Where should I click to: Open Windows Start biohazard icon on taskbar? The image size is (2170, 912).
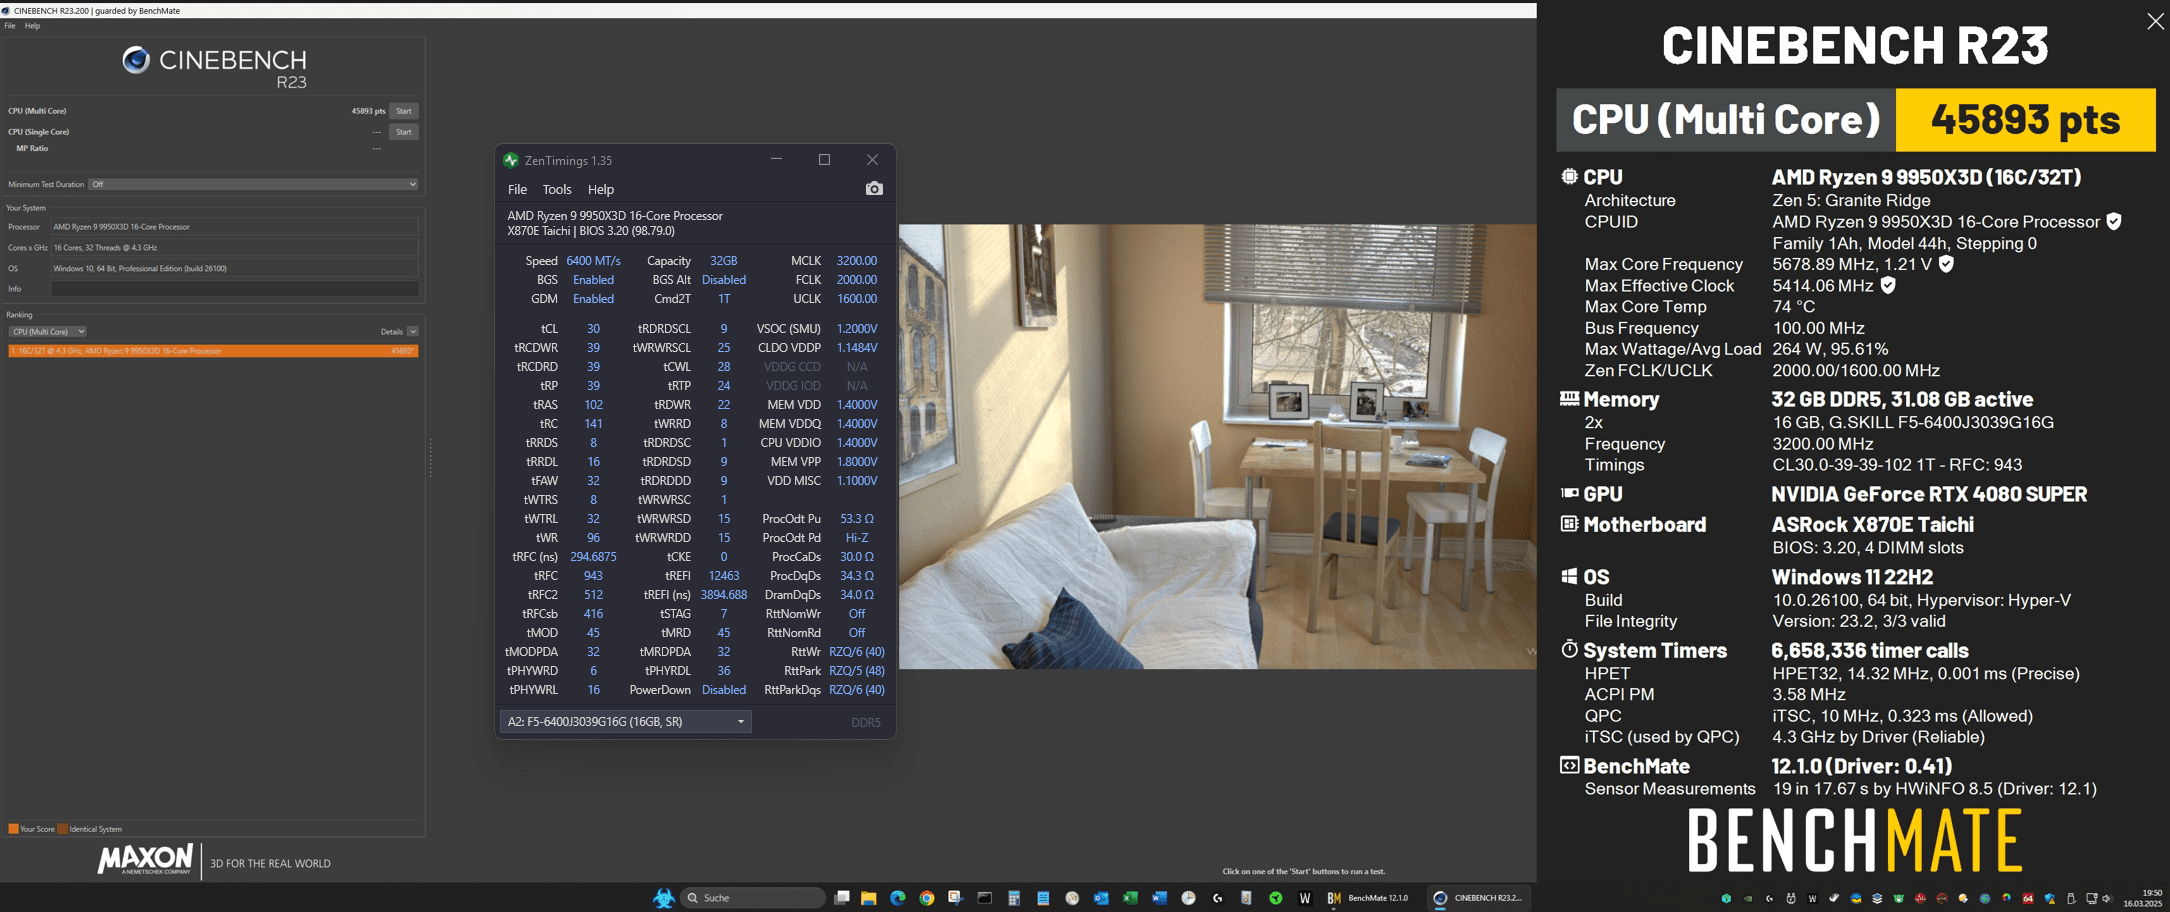(663, 898)
